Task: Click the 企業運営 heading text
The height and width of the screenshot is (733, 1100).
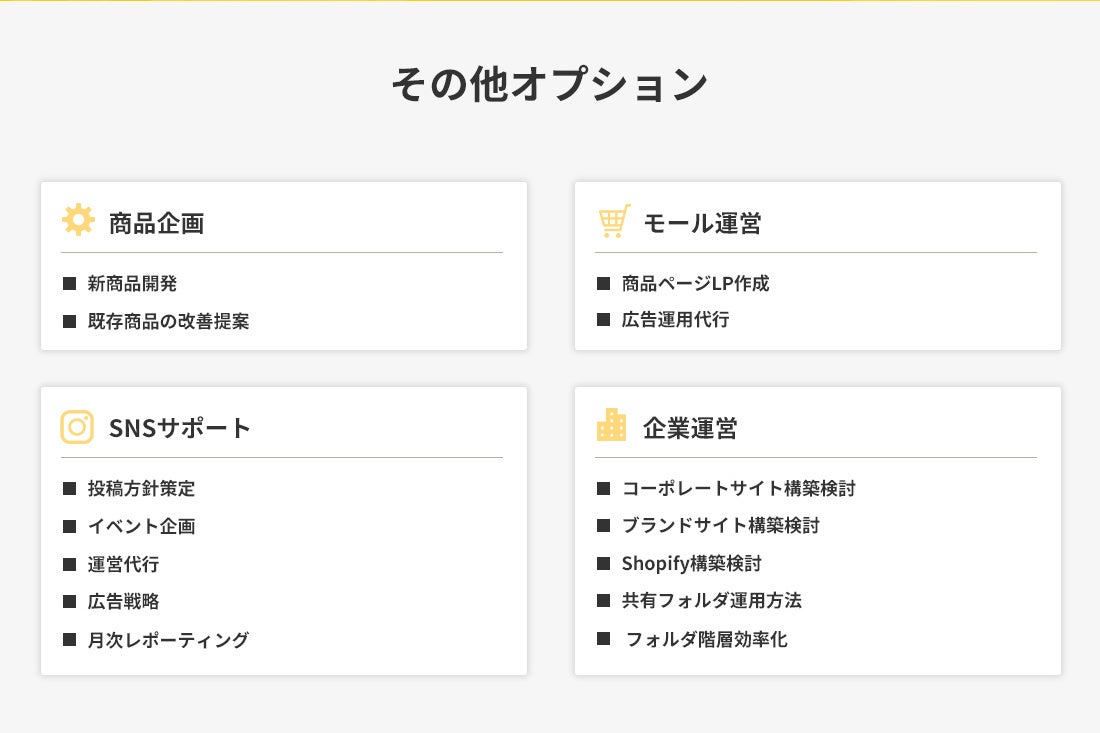Action: pos(690,428)
